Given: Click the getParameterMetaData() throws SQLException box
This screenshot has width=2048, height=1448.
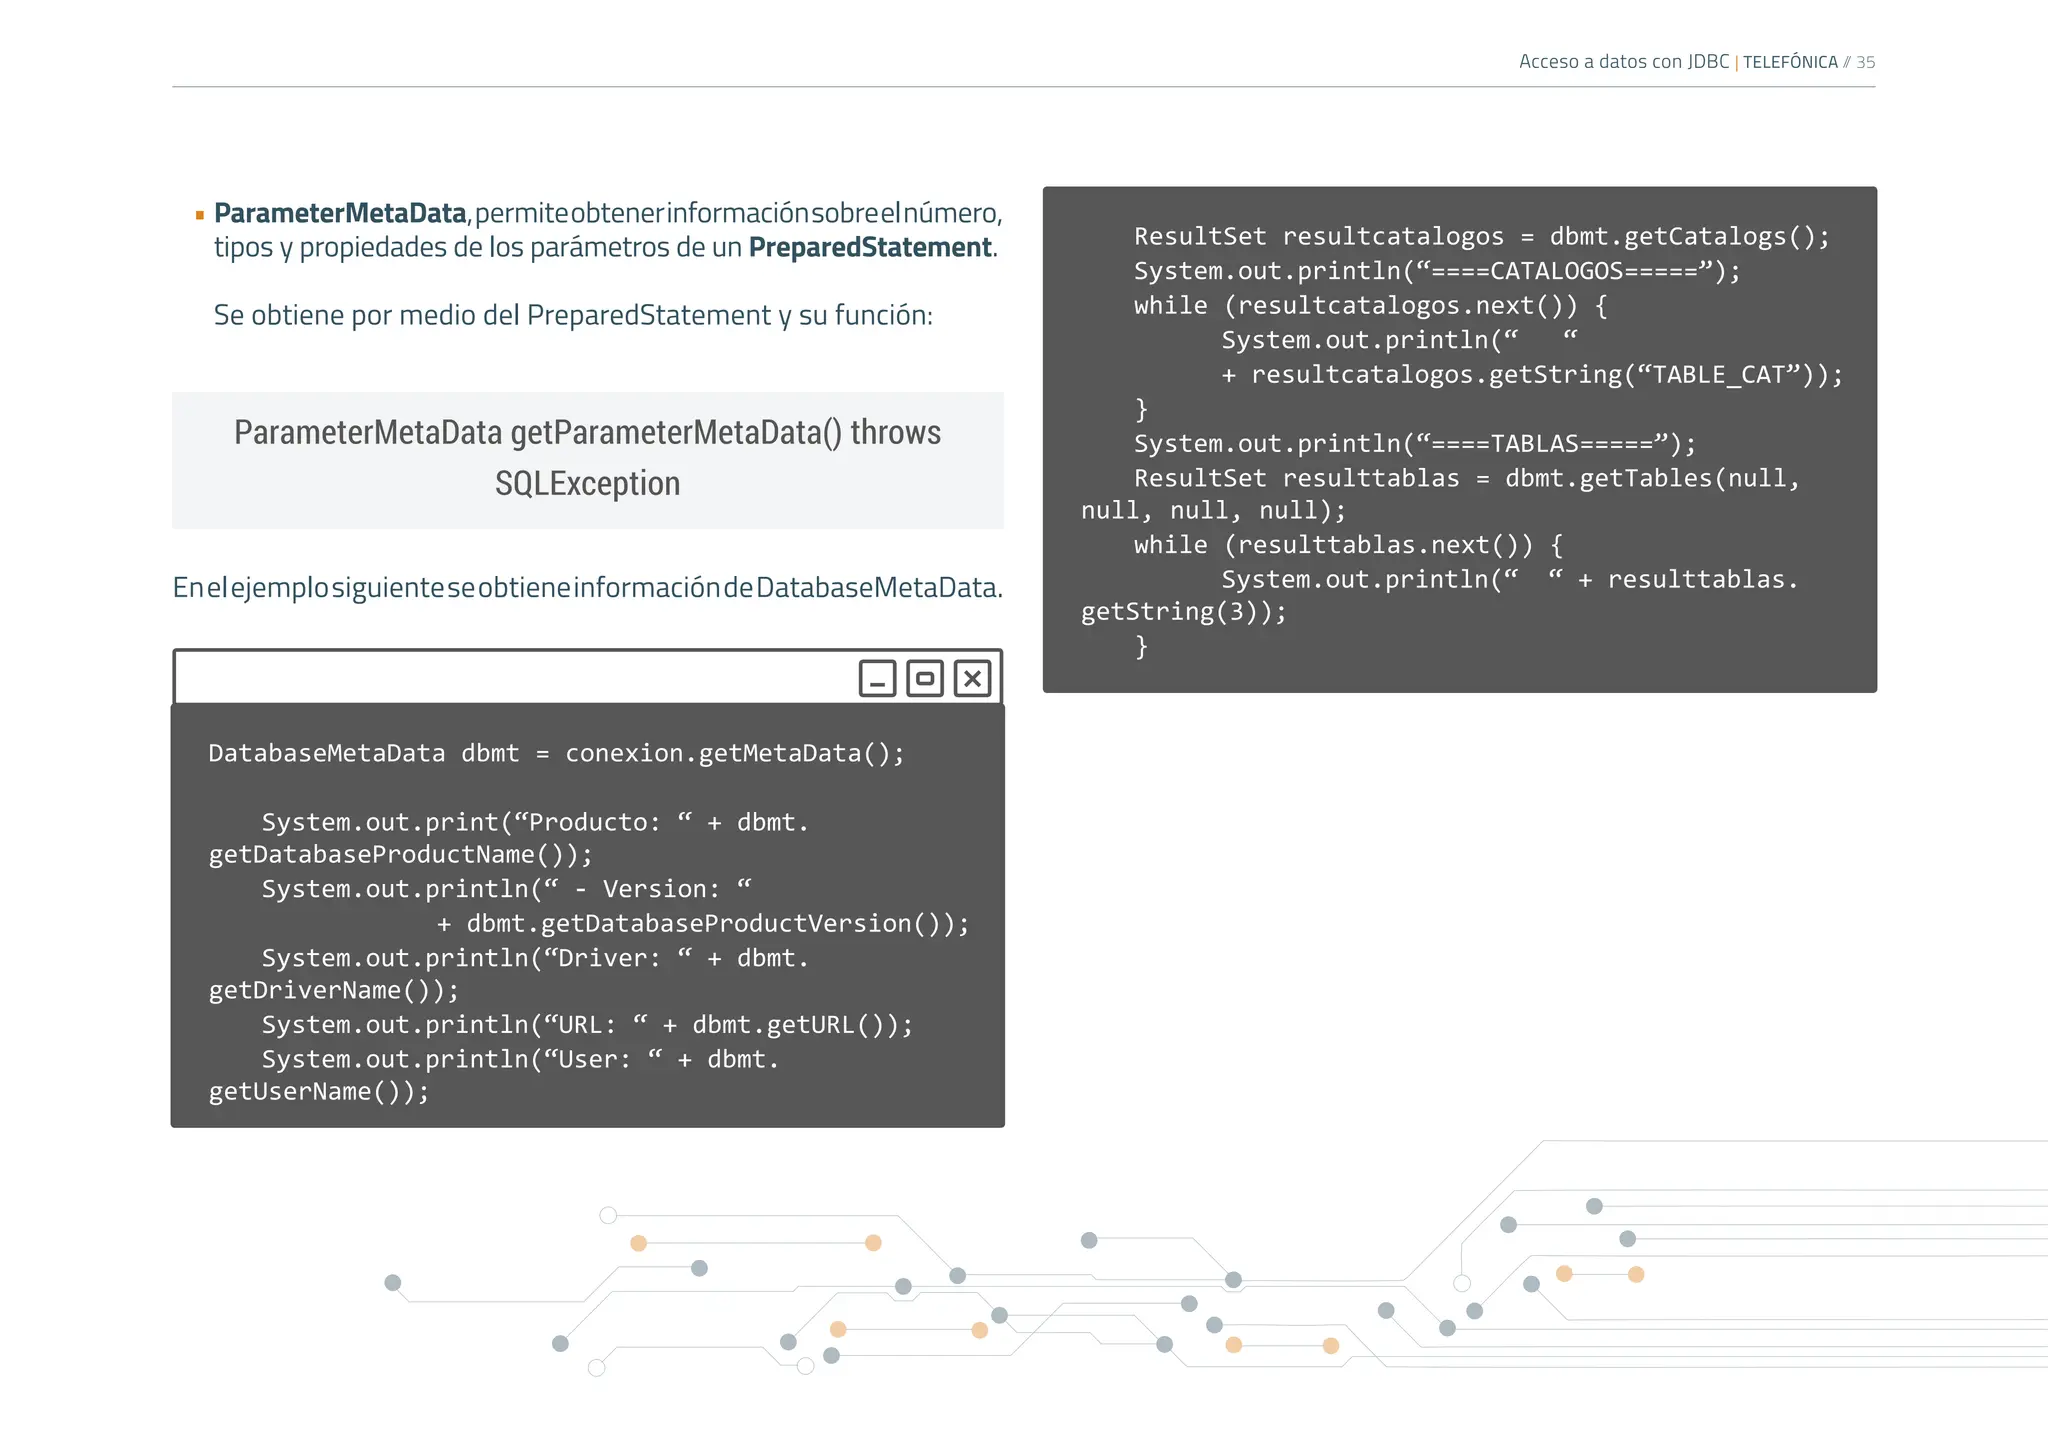Looking at the screenshot, I should point(588,459).
